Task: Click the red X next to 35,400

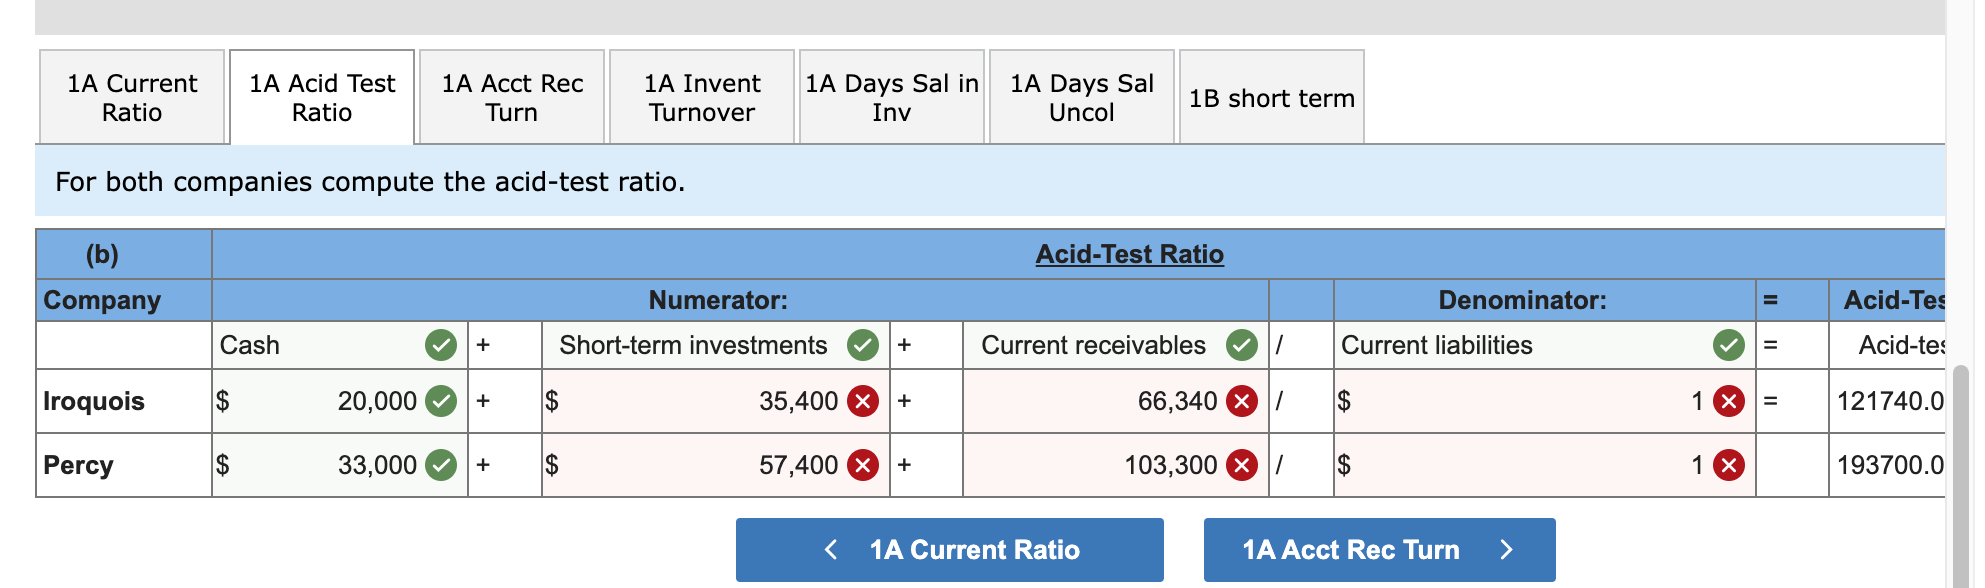Action: click(863, 401)
